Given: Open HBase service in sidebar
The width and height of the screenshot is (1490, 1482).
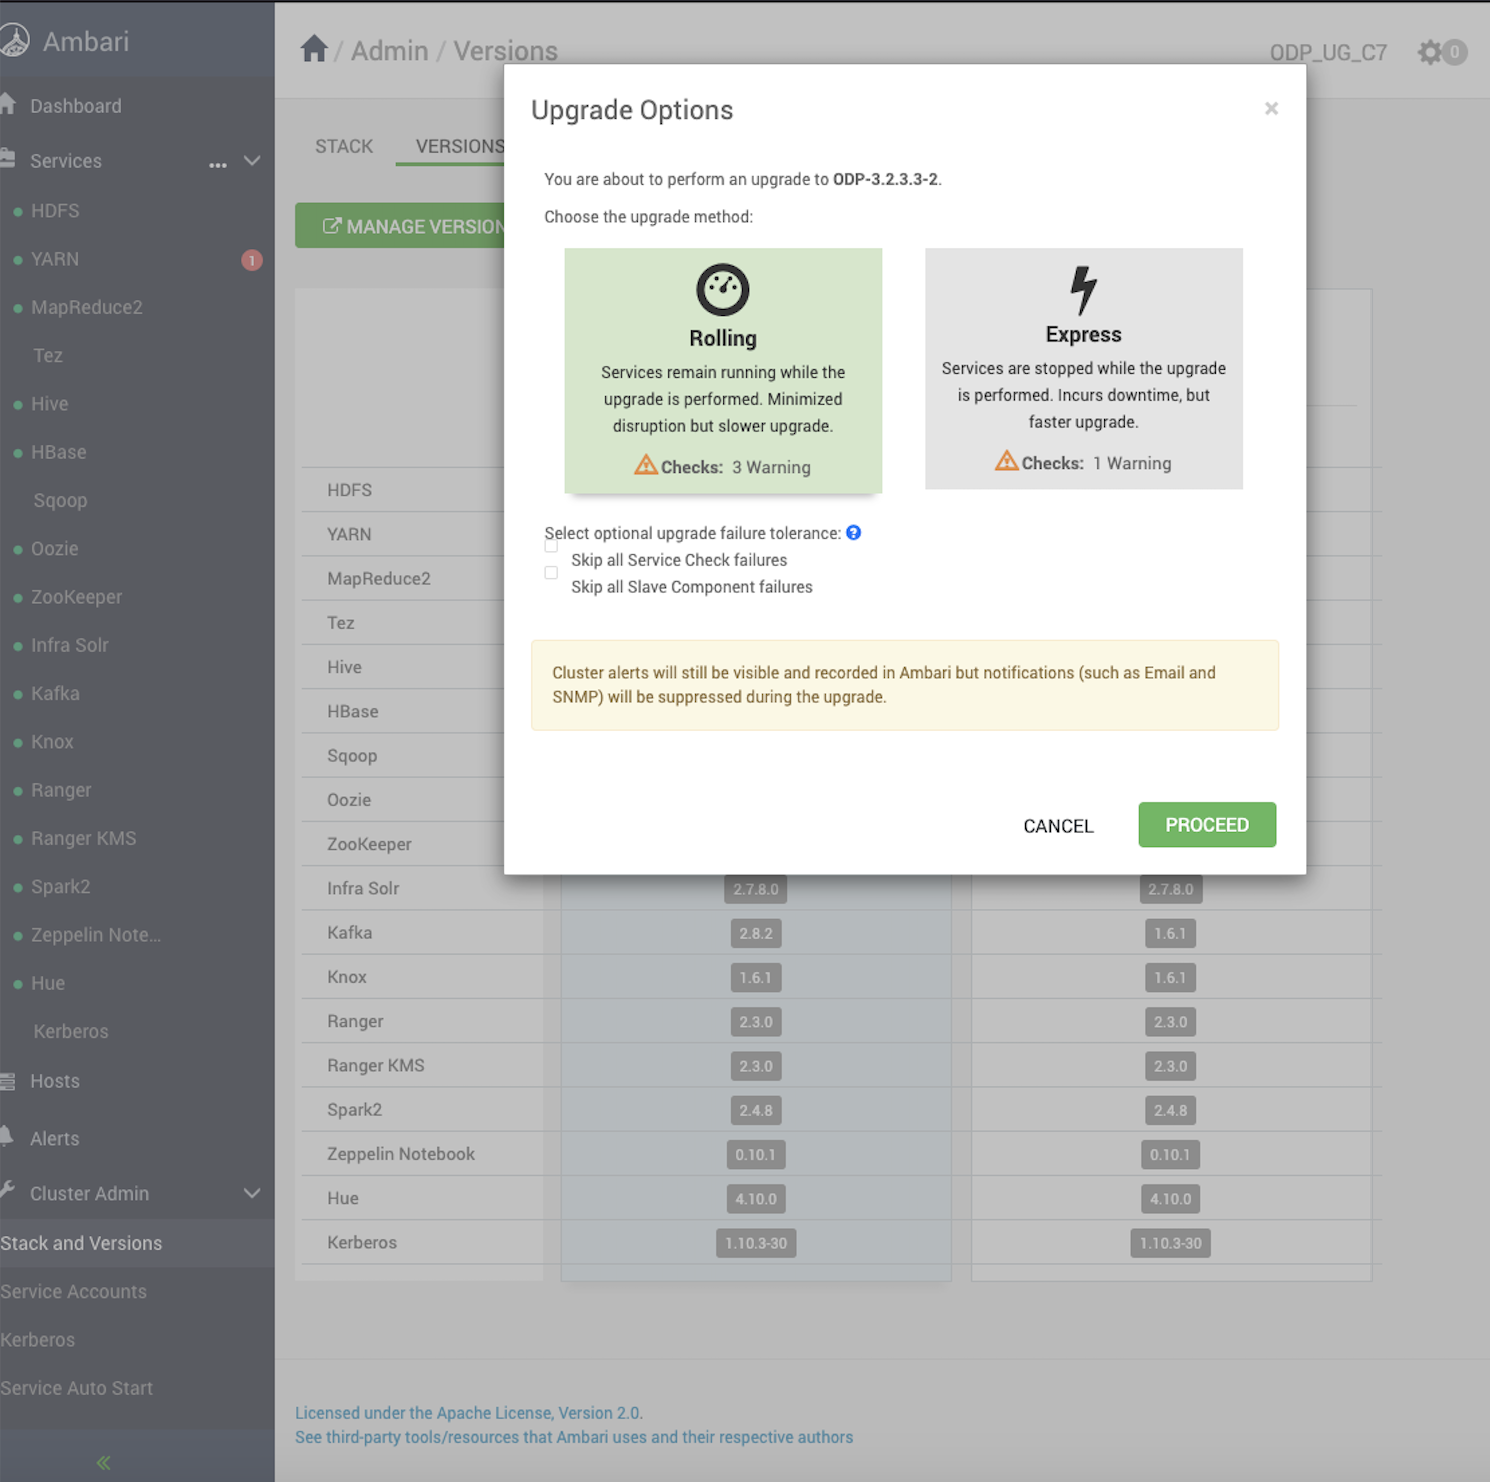Looking at the screenshot, I should click(59, 452).
